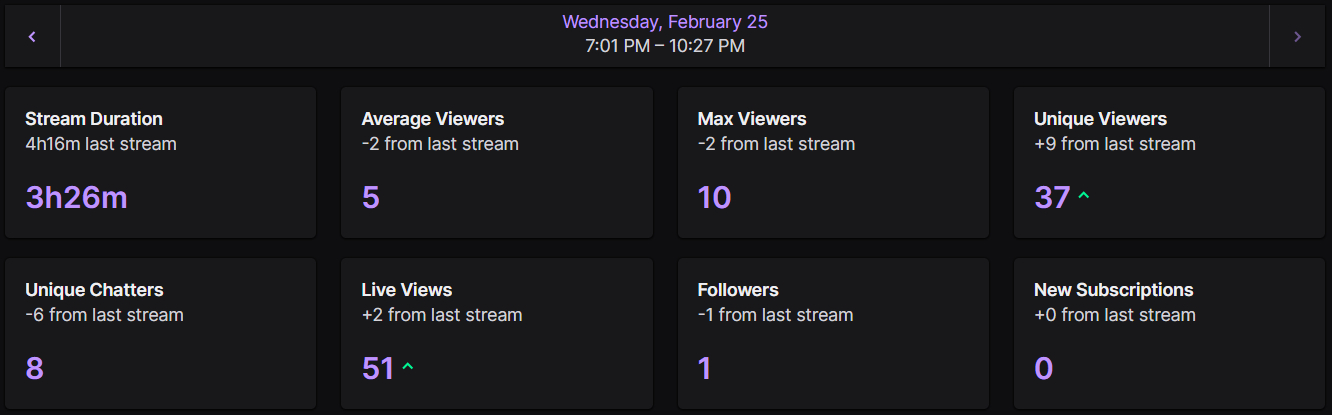Go to the previous stream with left chevron
Image resolution: width=1332 pixels, height=415 pixels.
32,37
